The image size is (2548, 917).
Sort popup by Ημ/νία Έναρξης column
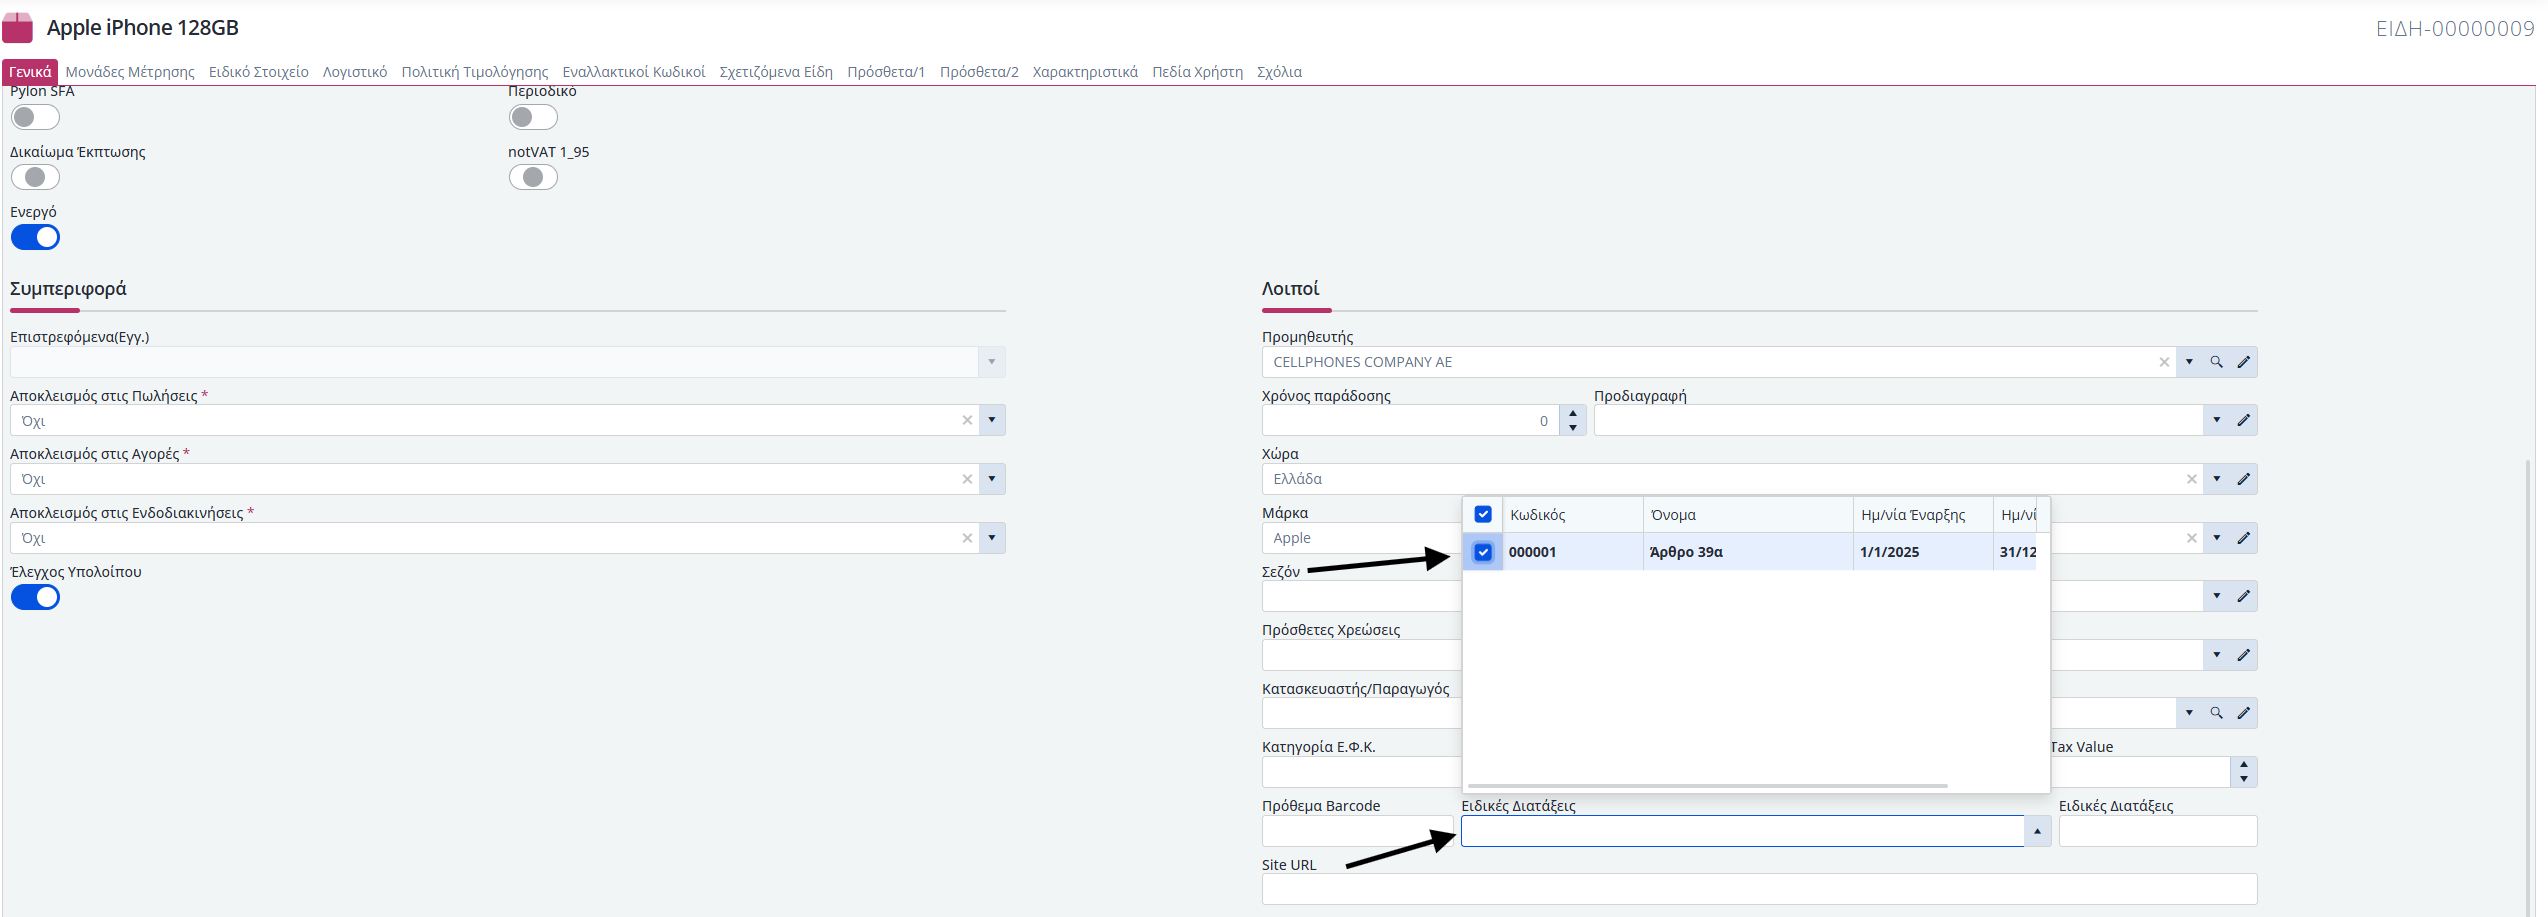pyautogui.click(x=1923, y=515)
